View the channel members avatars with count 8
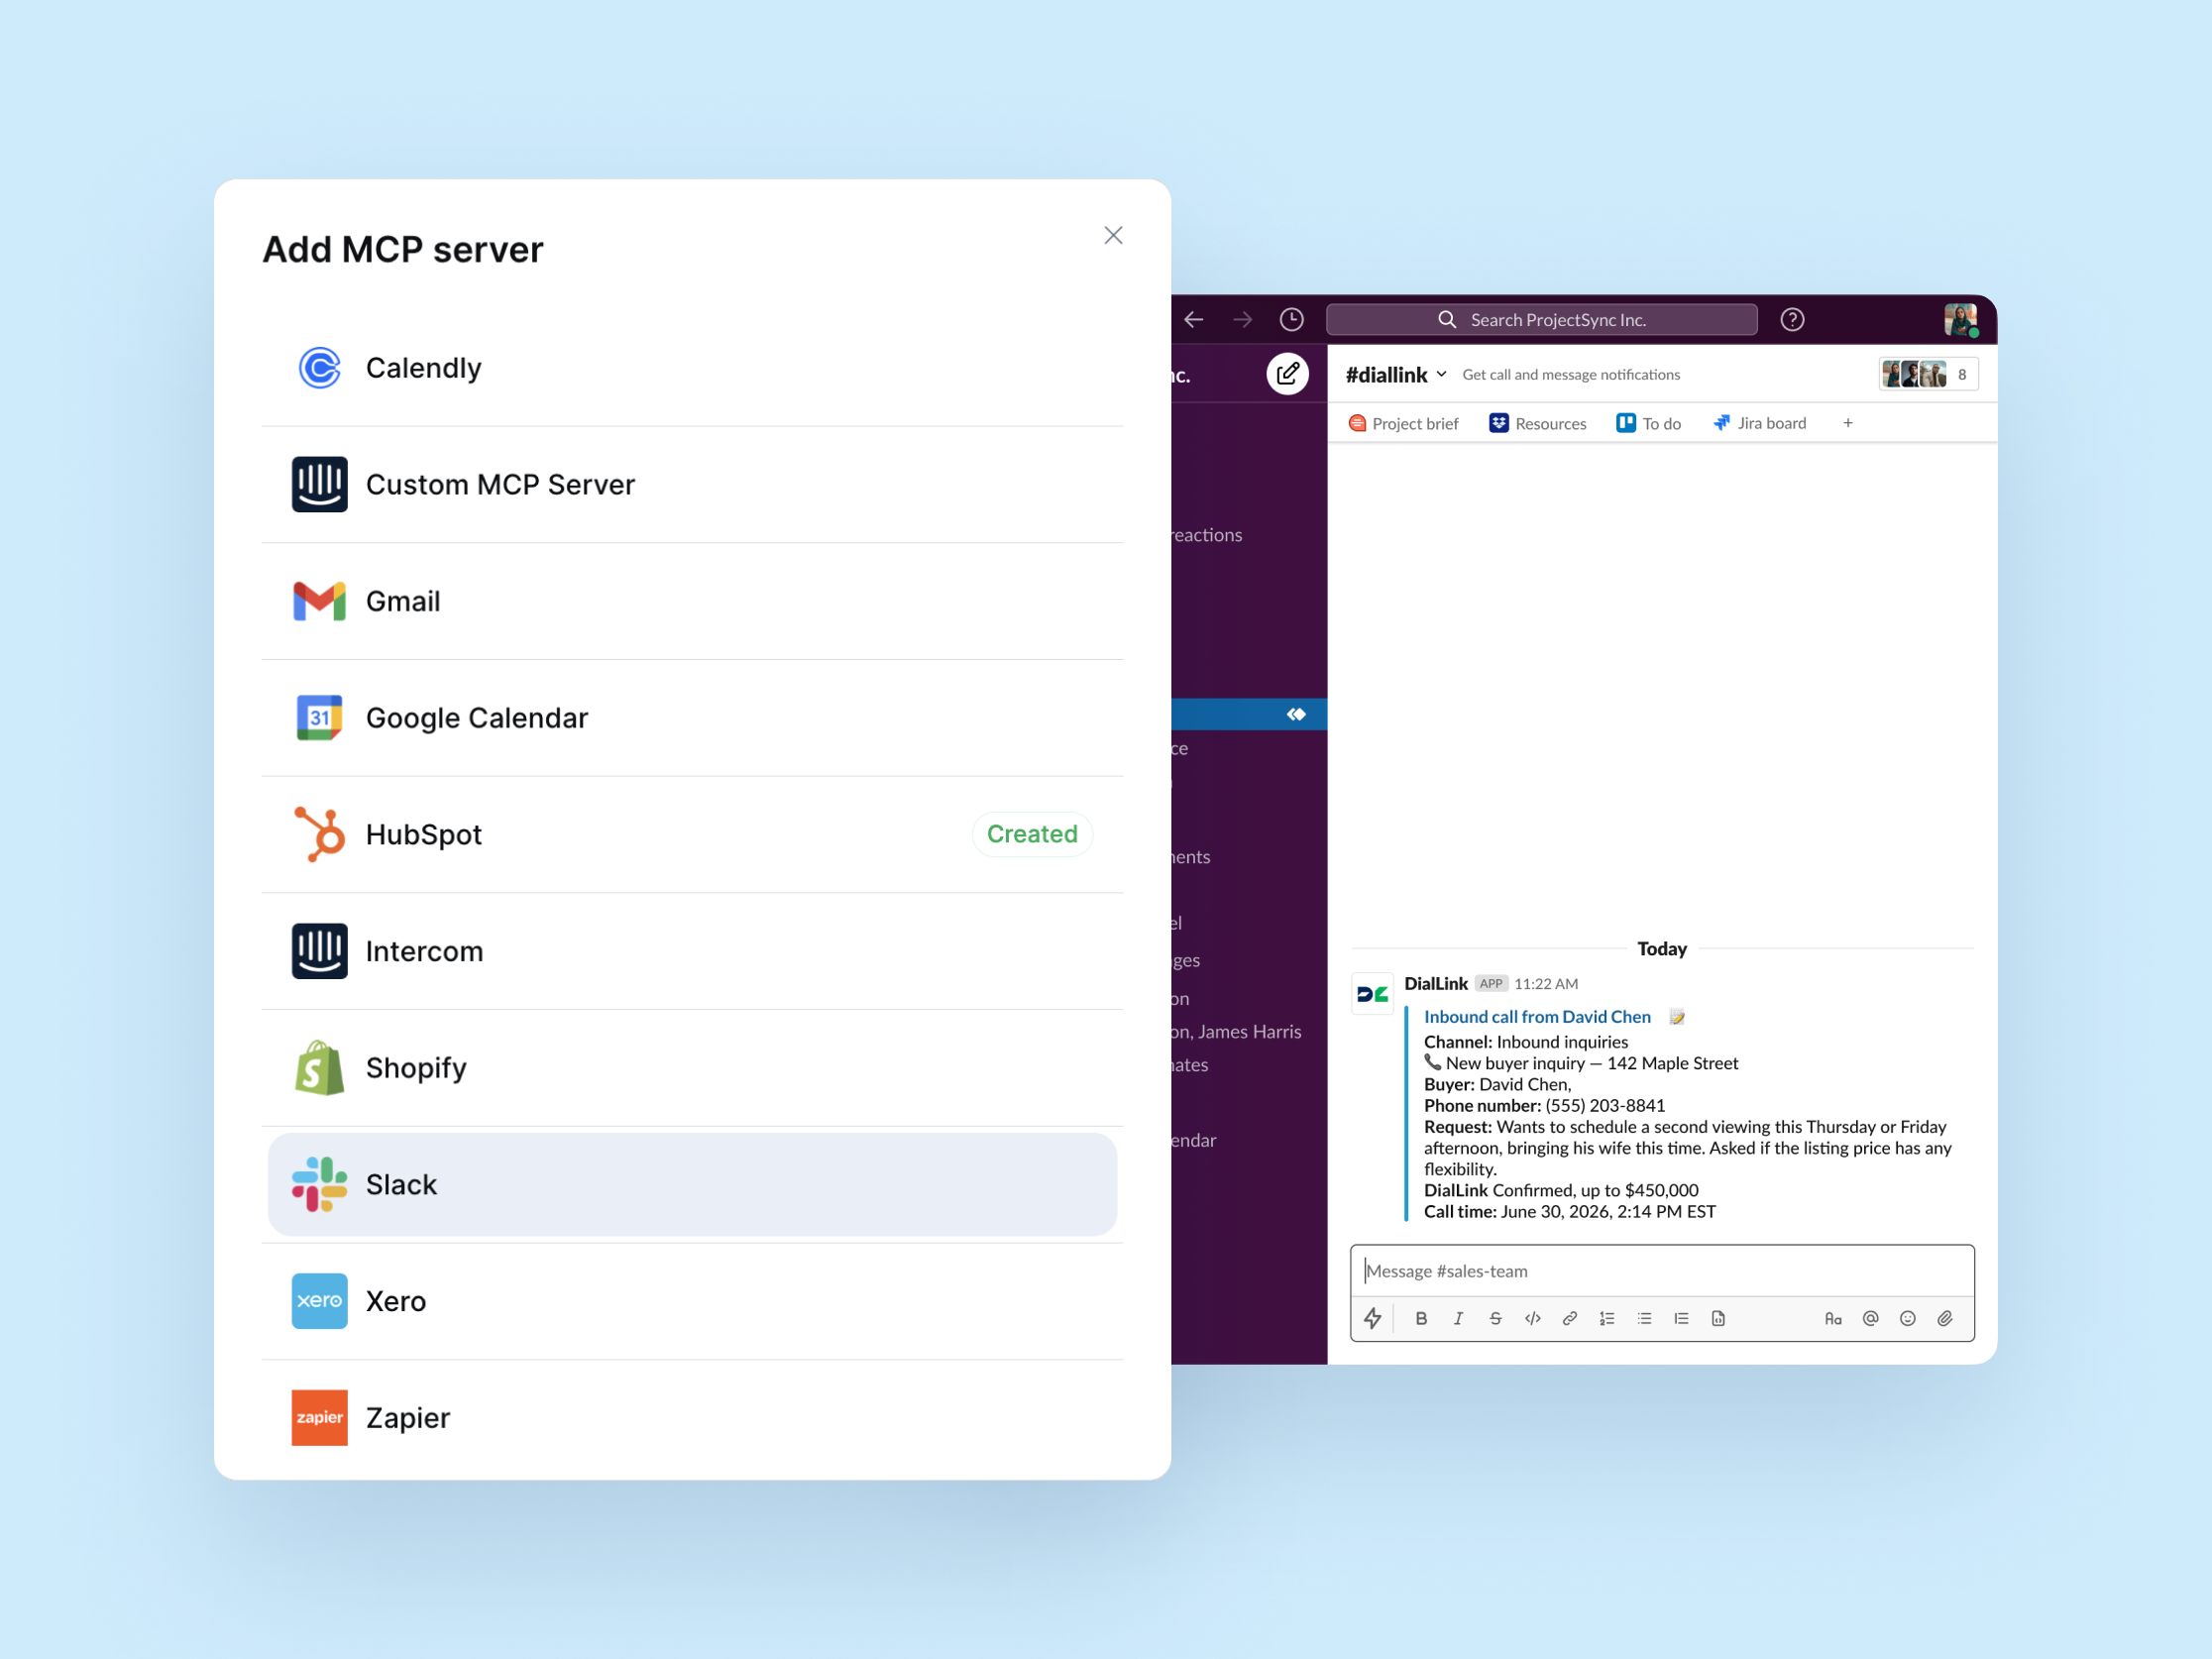 tap(1927, 375)
